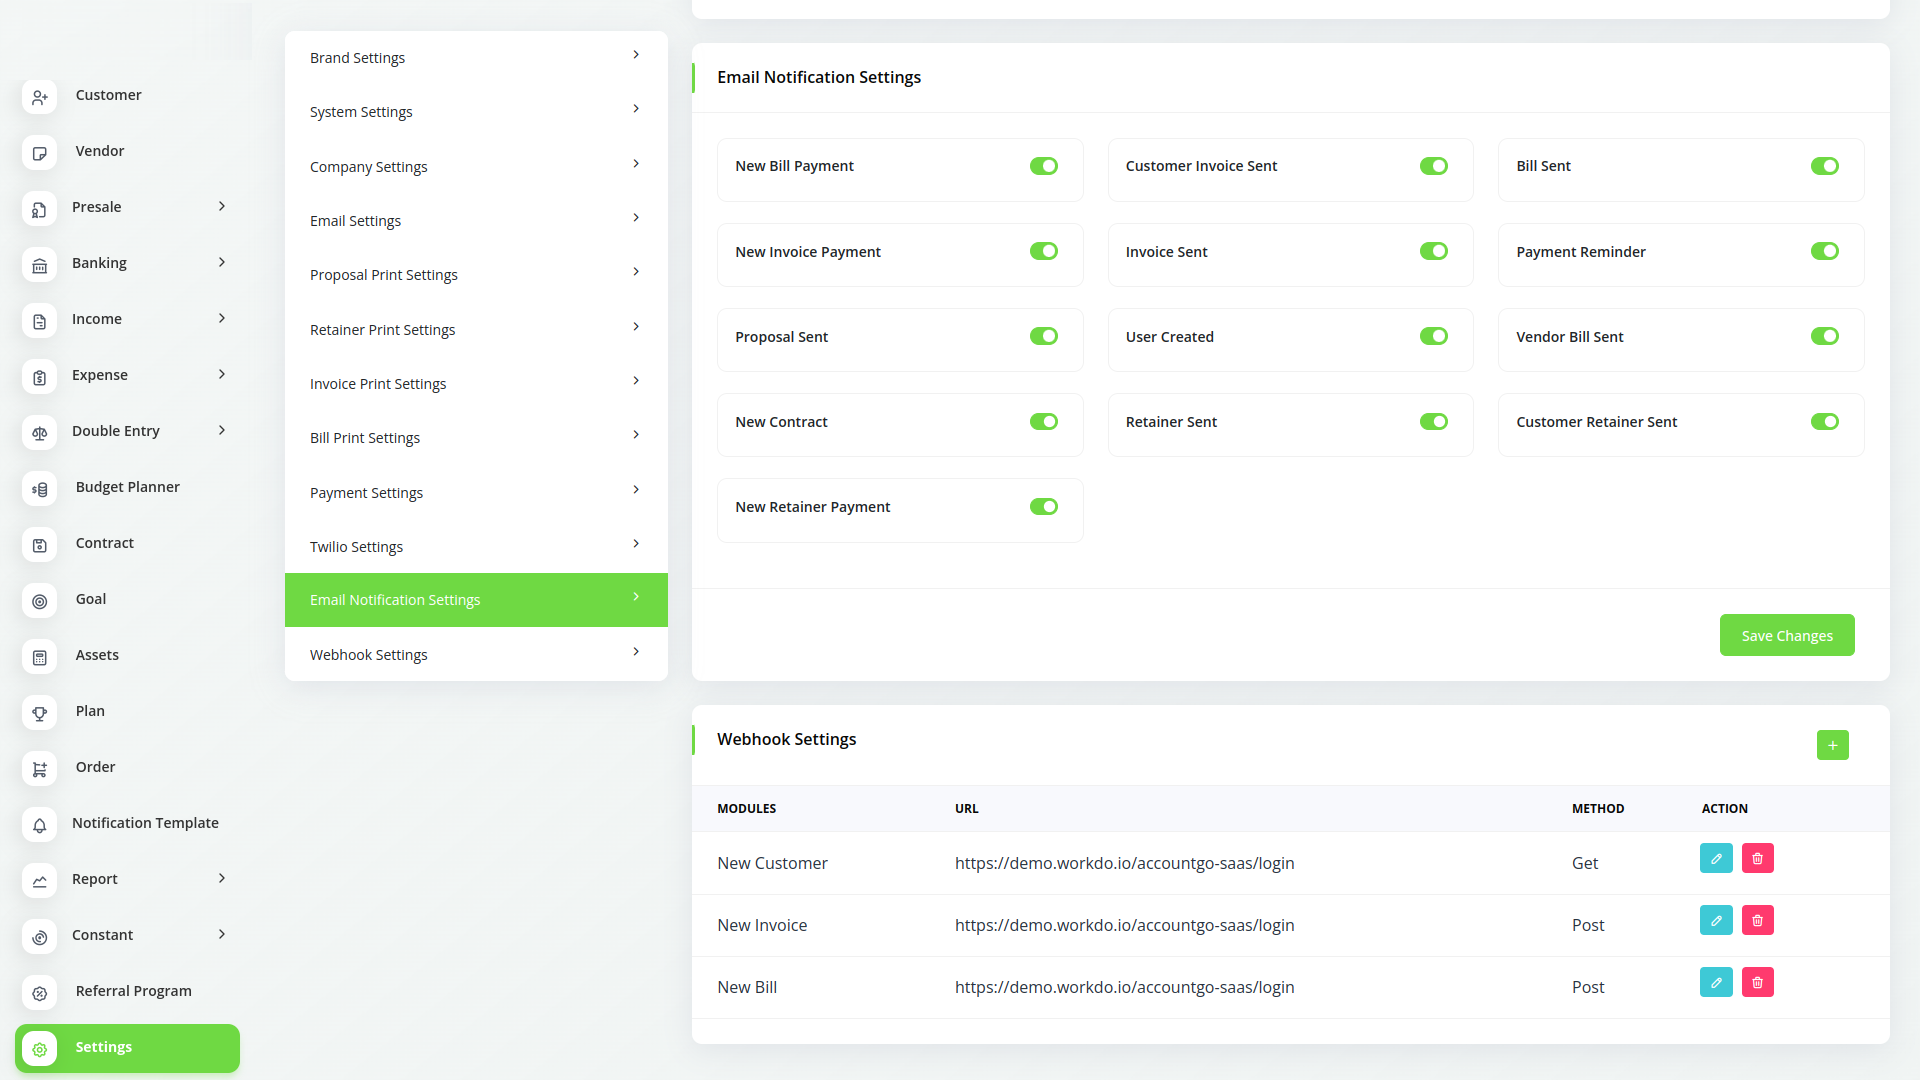Turn off the Payment Reminder toggle
The width and height of the screenshot is (1920, 1080).
pos(1824,251)
